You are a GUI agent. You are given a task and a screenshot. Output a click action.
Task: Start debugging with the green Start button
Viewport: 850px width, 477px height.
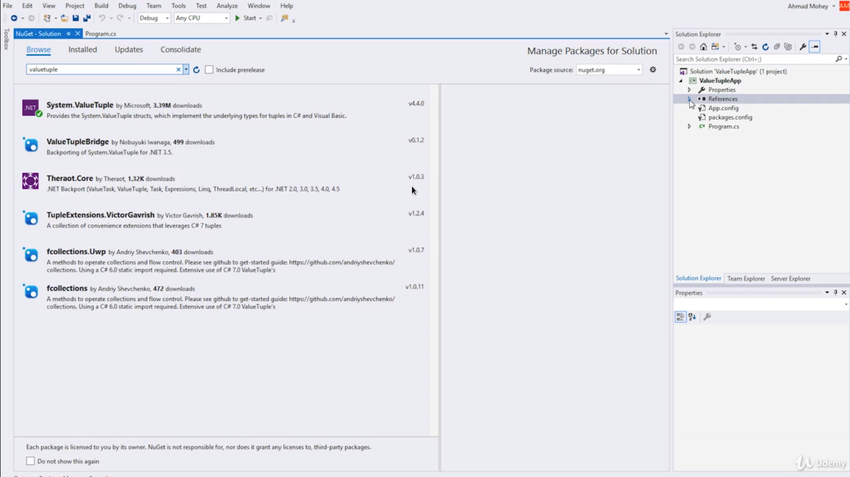pos(246,18)
